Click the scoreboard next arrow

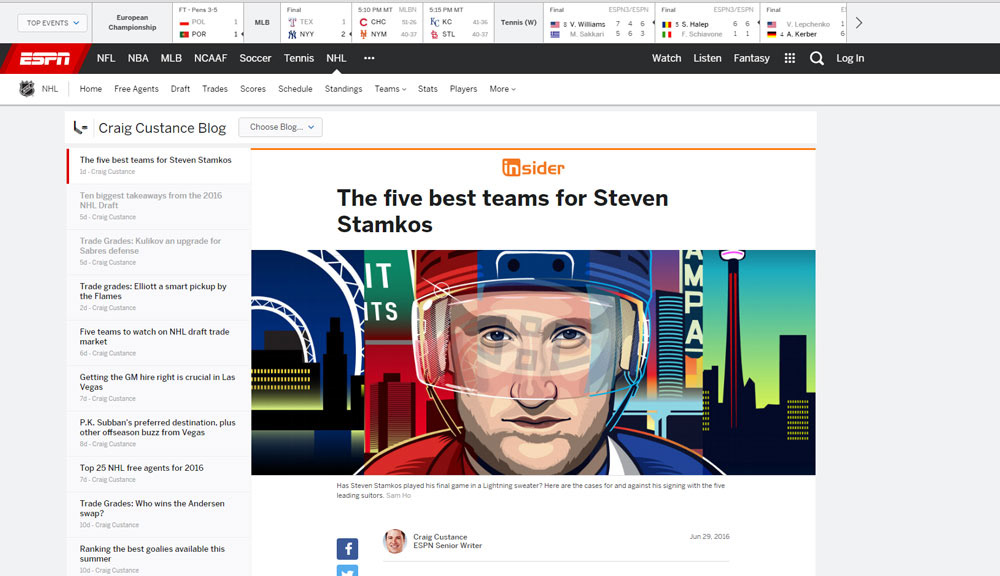[858, 23]
